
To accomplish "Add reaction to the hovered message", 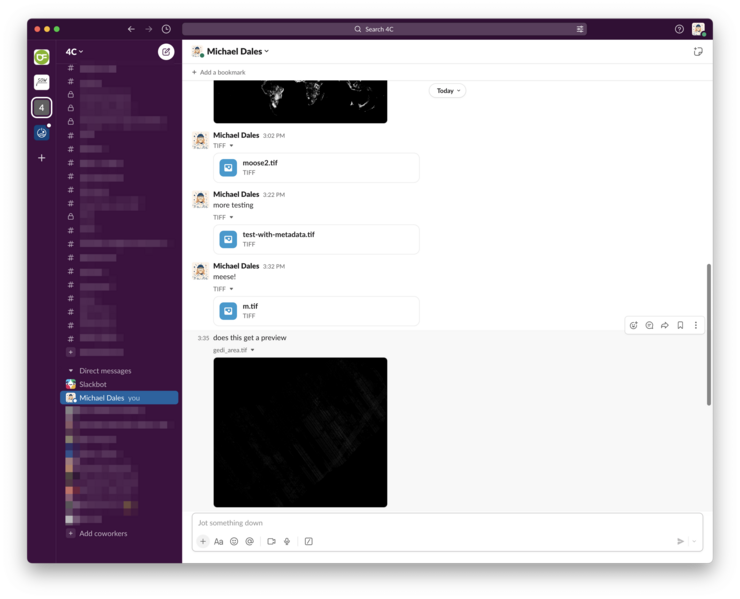I will [633, 325].
